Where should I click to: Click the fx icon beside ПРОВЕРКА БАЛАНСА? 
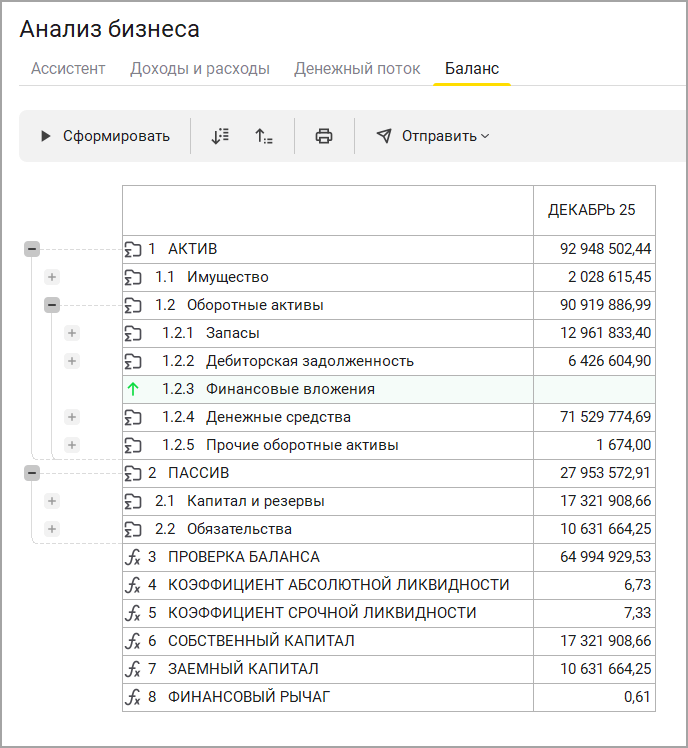[x=133, y=557]
